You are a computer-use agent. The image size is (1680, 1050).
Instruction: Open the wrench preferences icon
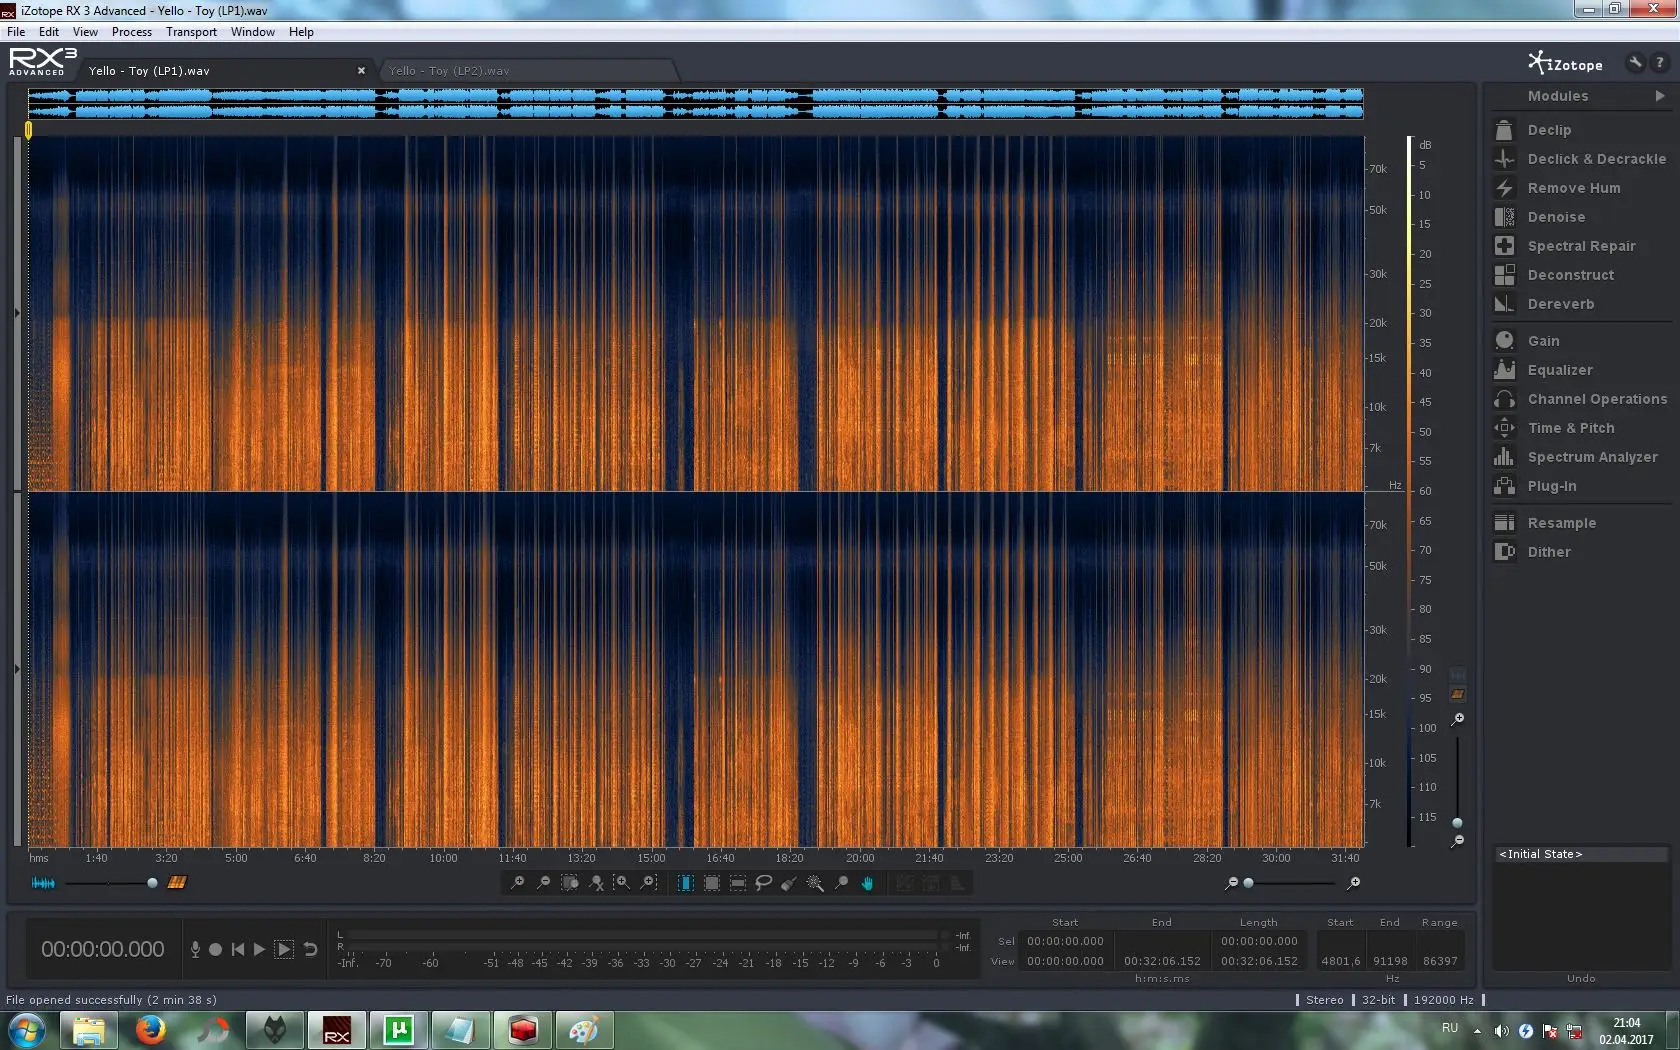click(x=1635, y=63)
